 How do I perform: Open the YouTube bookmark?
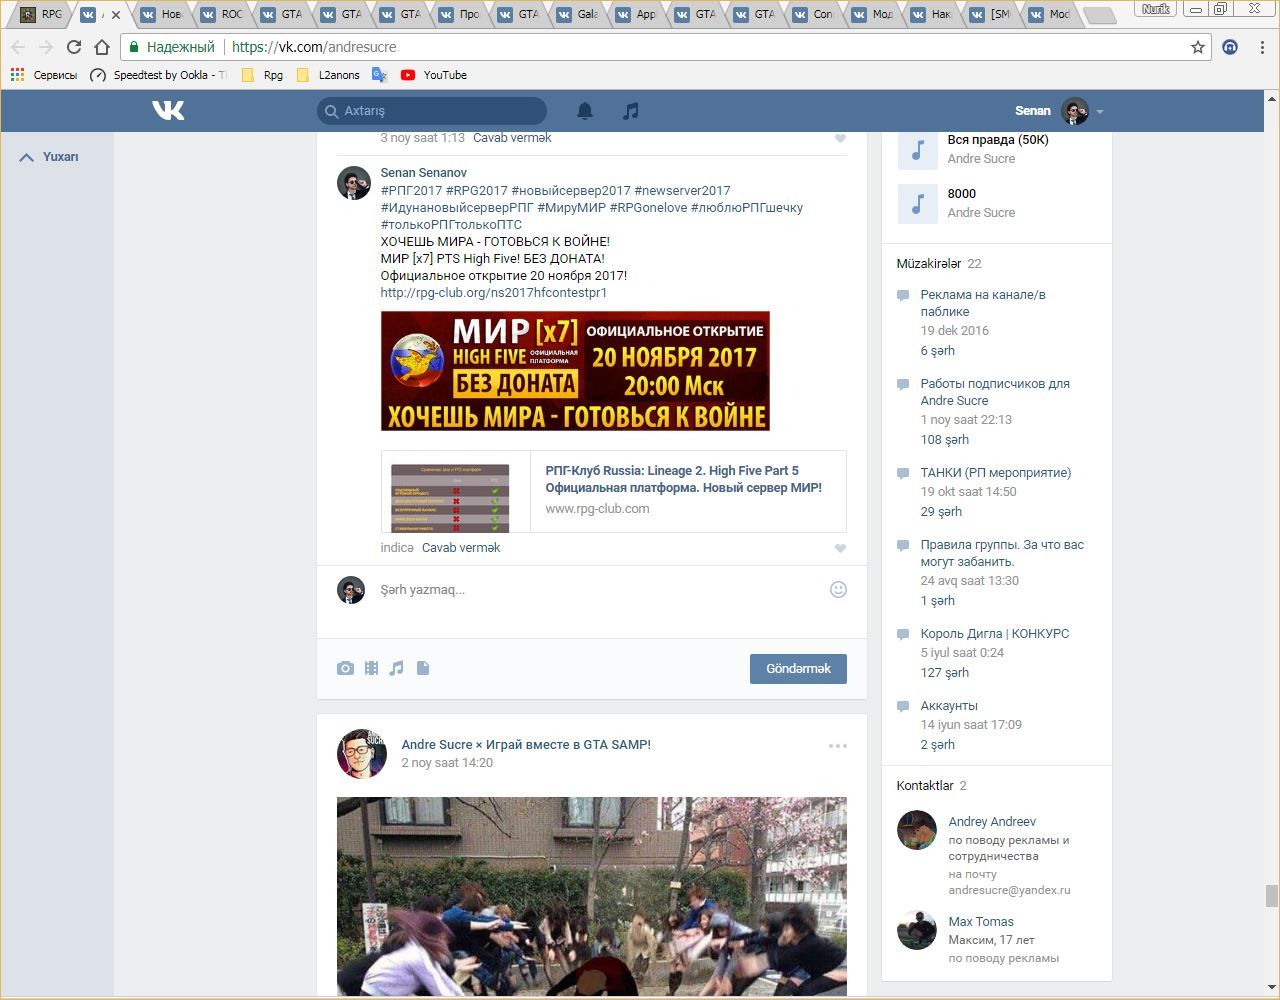[434, 75]
